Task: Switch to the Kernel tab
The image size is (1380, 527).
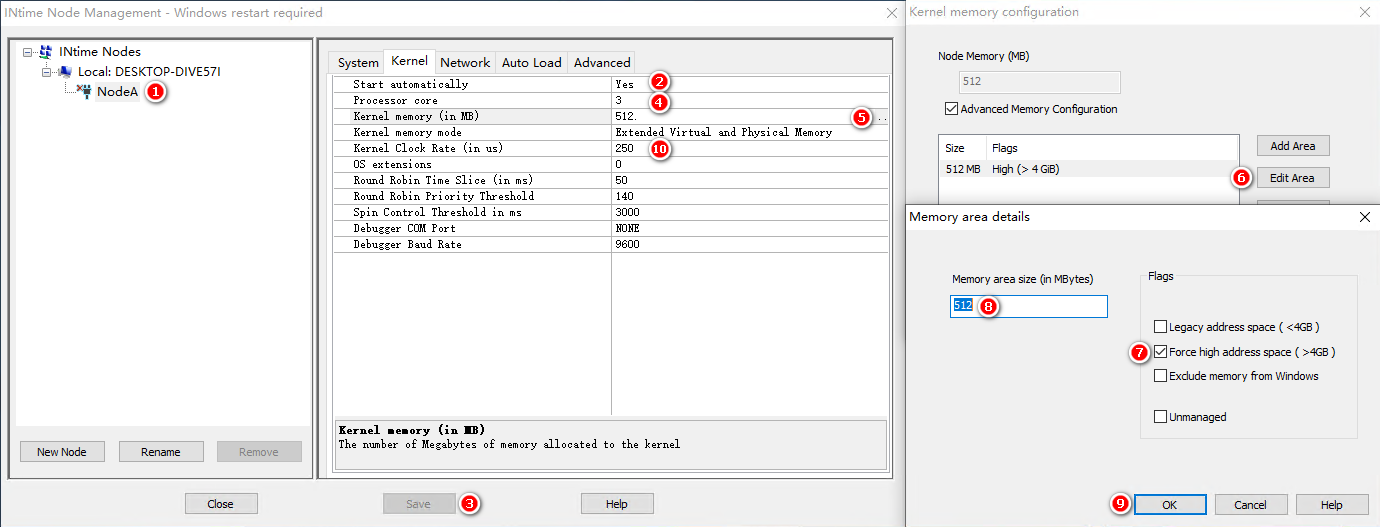Action: point(410,61)
